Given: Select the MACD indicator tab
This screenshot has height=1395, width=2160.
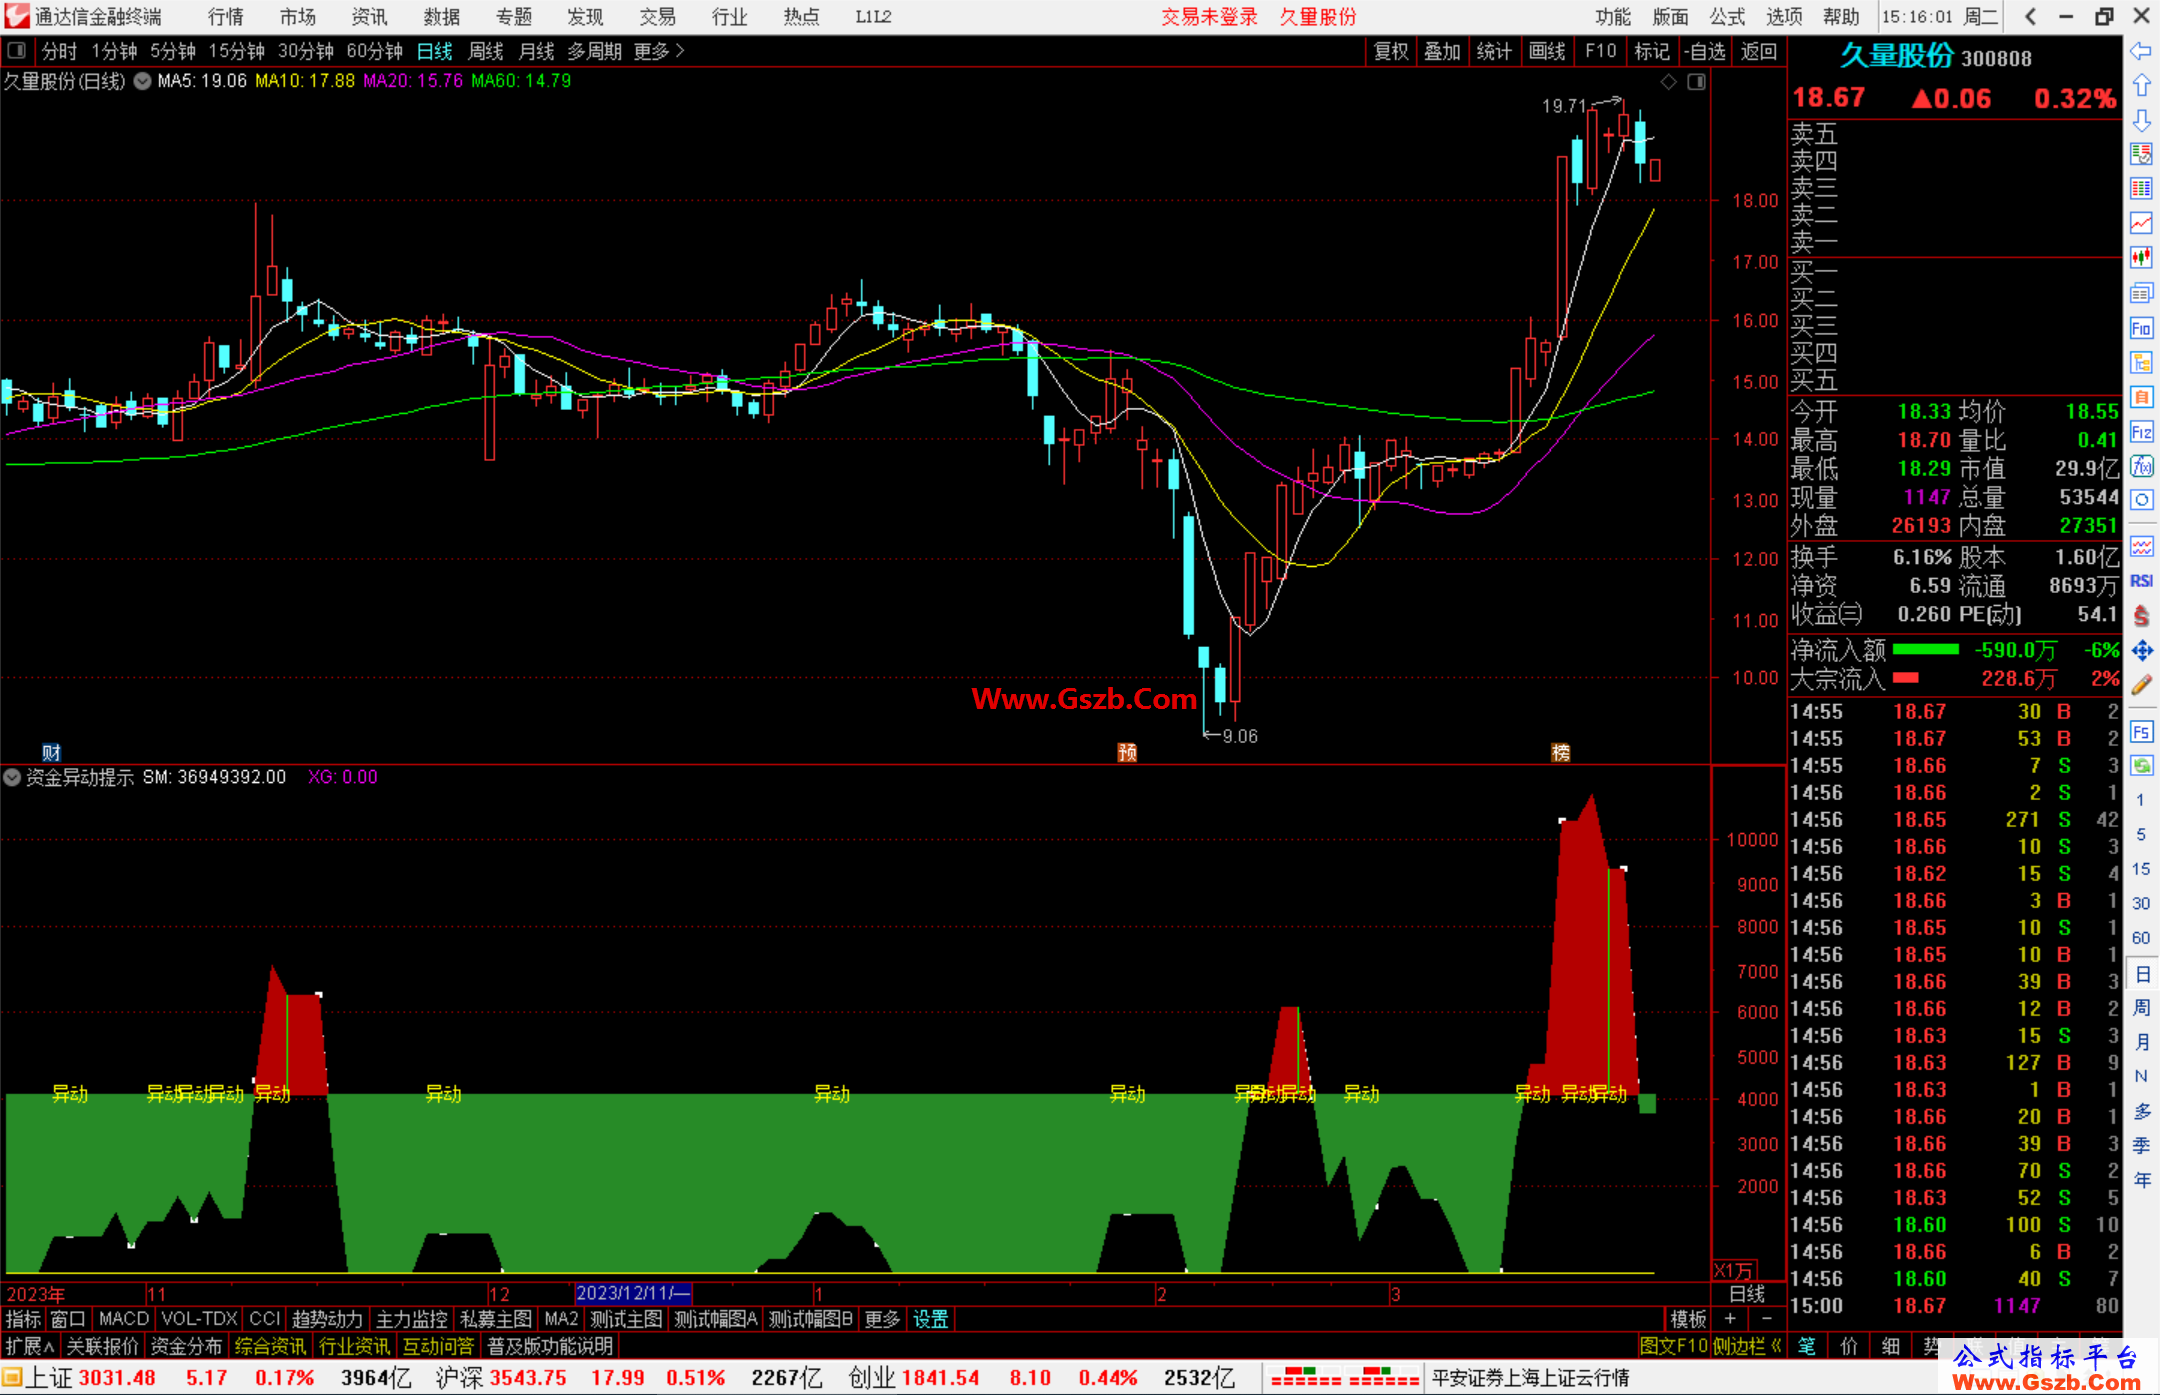Looking at the screenshot, I should (x=123, y=1319).
